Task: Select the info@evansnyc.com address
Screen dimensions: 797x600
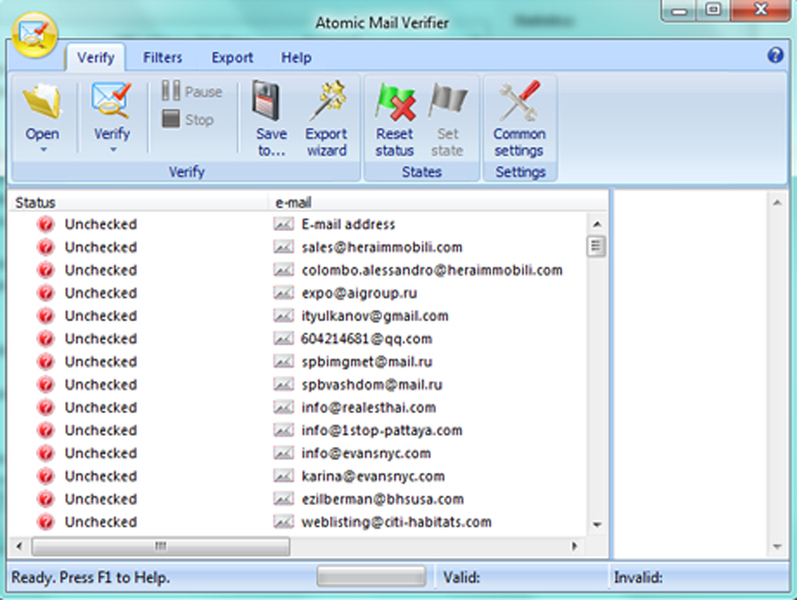Action: pos(366,454)
